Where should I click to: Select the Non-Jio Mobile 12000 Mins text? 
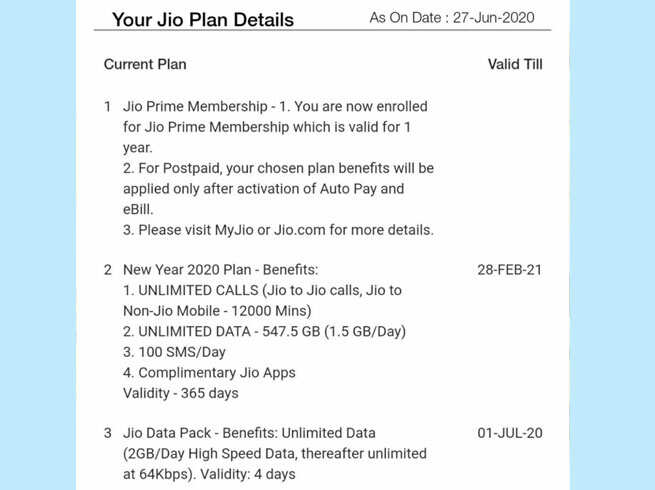[217, 311]
